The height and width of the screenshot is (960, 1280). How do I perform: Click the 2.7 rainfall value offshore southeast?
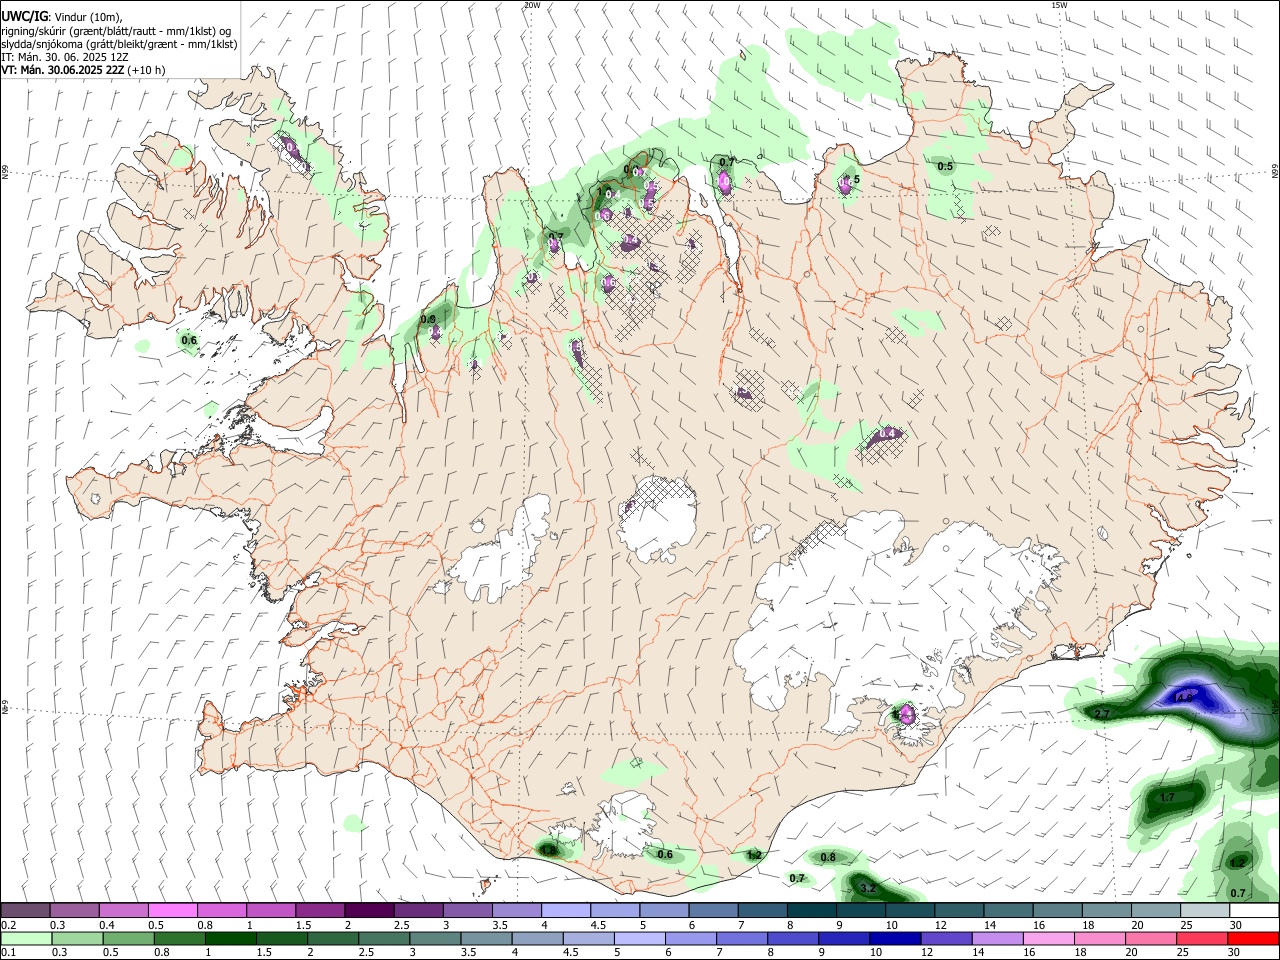[1102, 714]
